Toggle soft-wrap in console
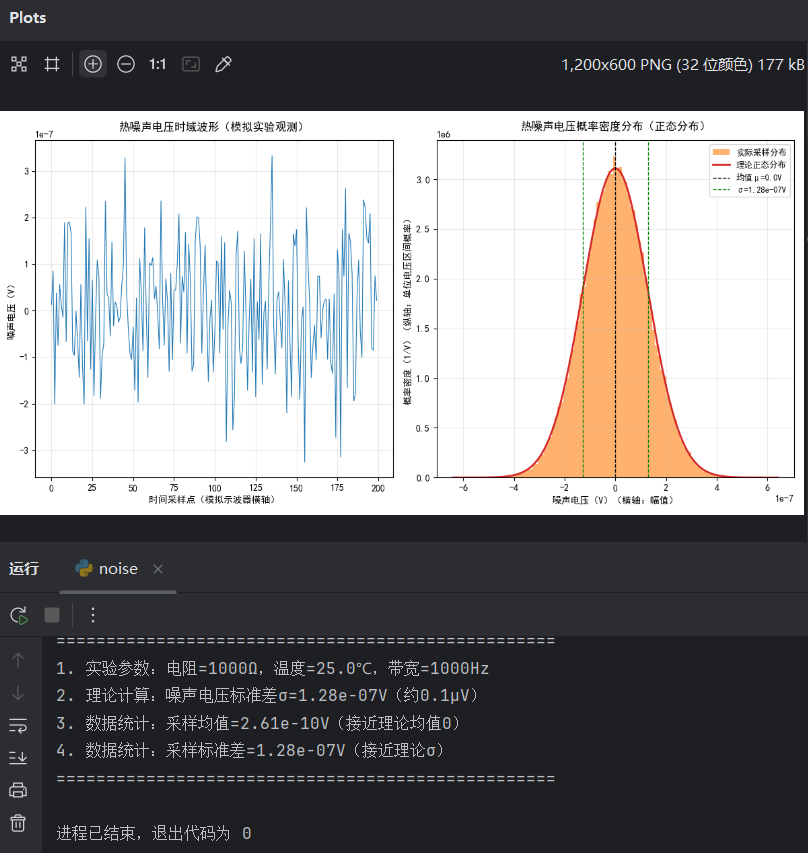This screenshot has height=853, width=808. [x=18, y=725]
